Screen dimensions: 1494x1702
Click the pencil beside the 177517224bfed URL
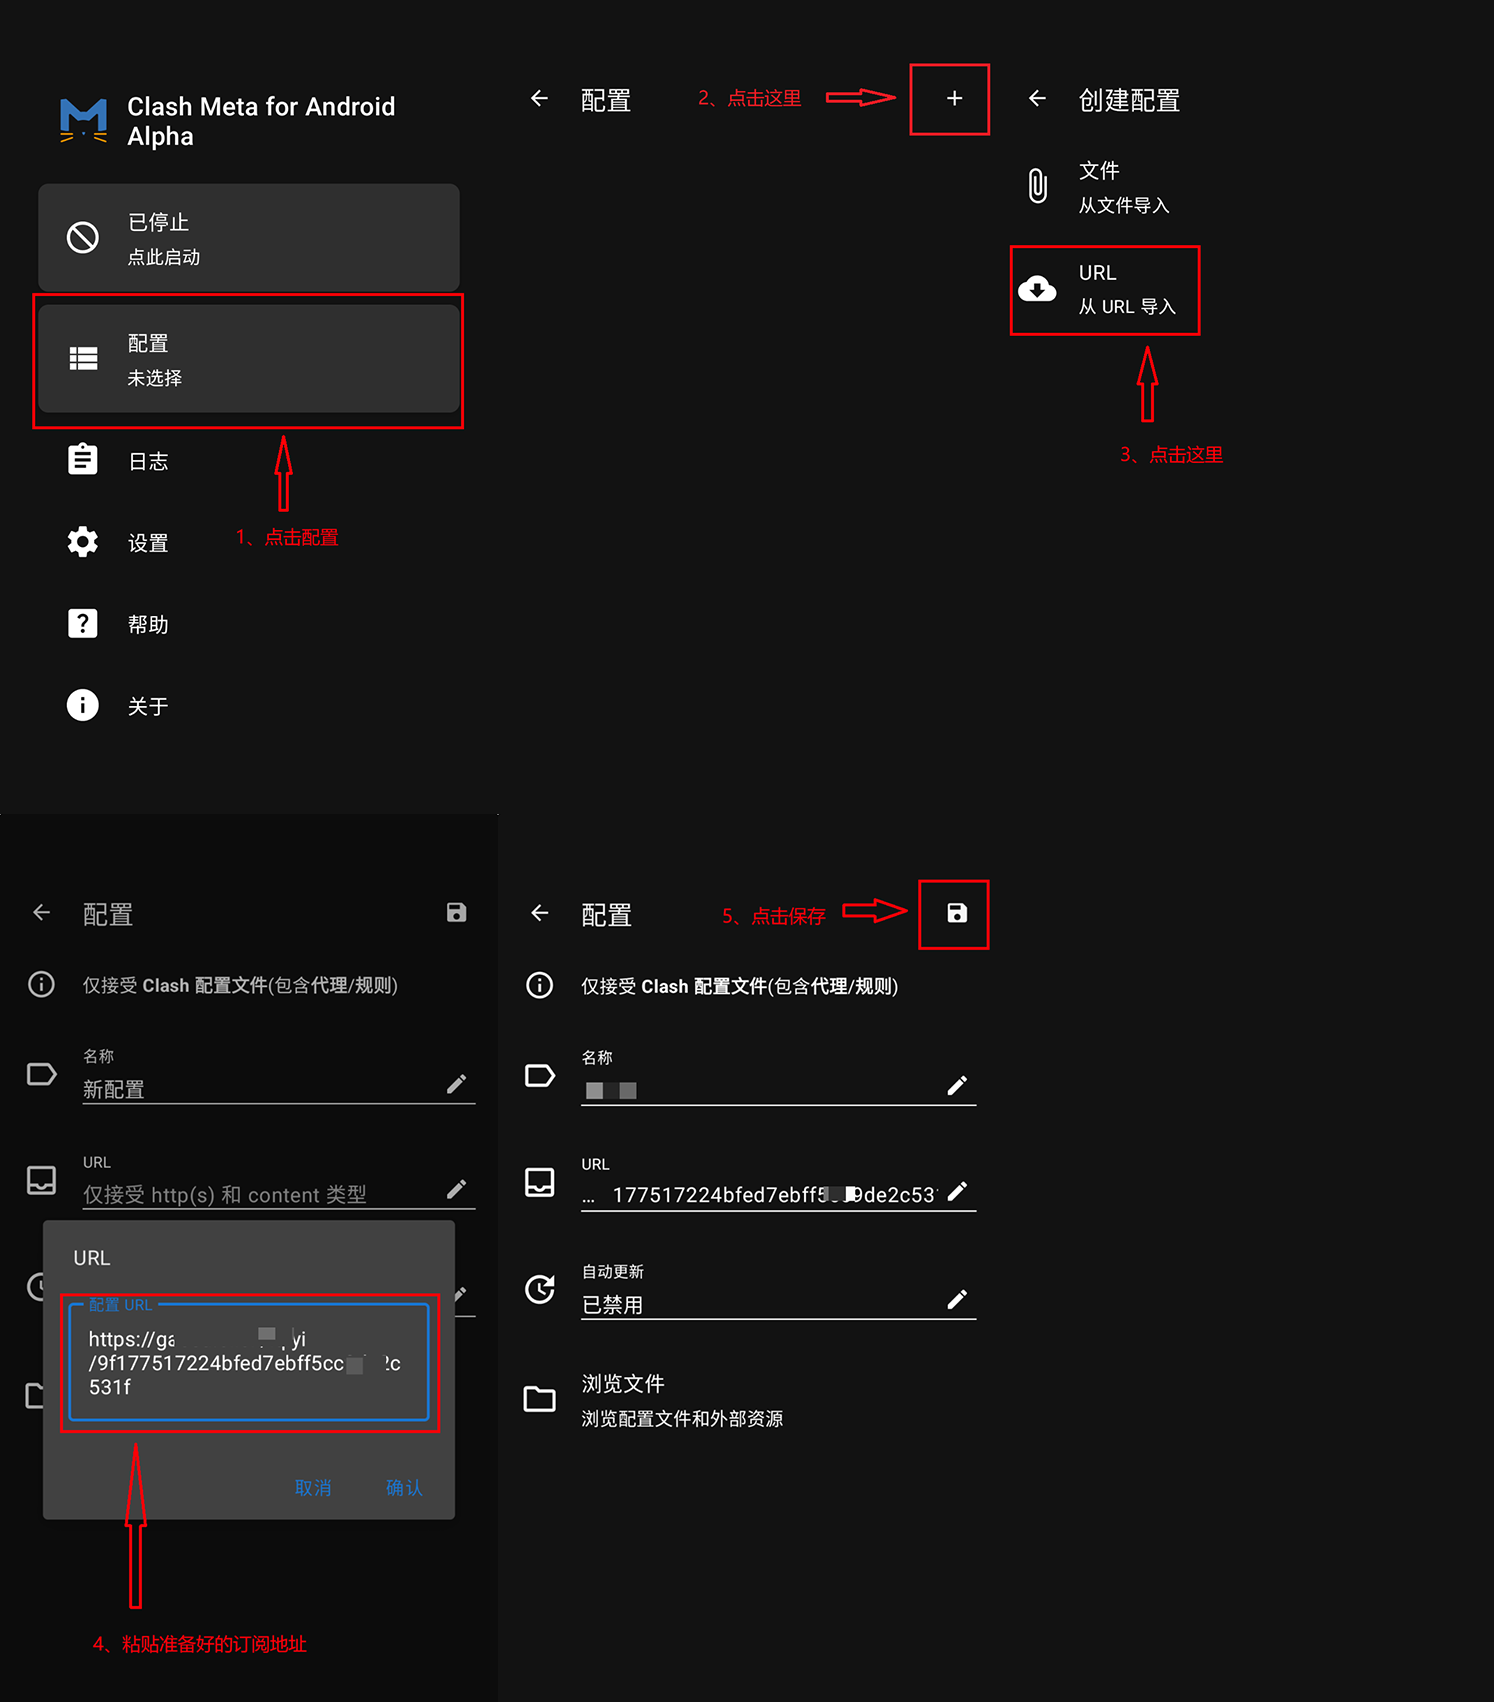click(957, 1191)
